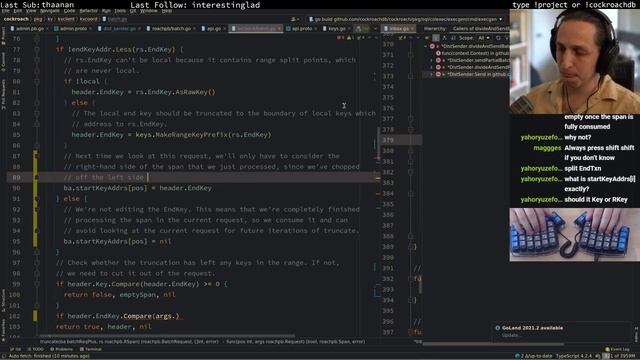Open the Navigate menu

(49, 11)
